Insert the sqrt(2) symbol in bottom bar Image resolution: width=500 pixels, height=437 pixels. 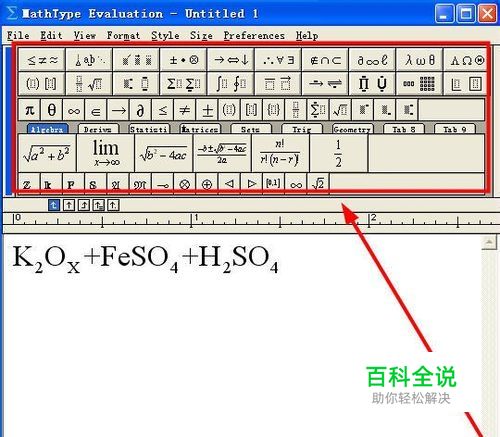318,184
